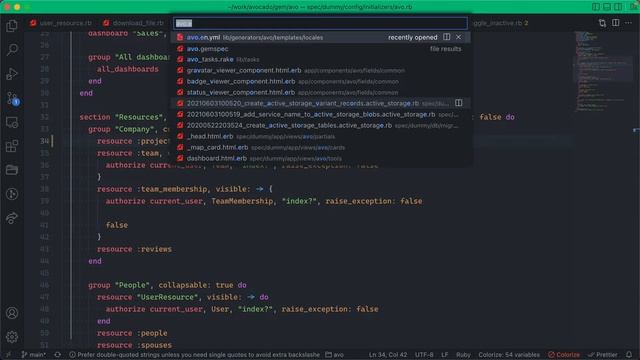The height and width of the screenshot is (360, 640).
Task: Open Source Control view with badge
Action: (13, 98)
